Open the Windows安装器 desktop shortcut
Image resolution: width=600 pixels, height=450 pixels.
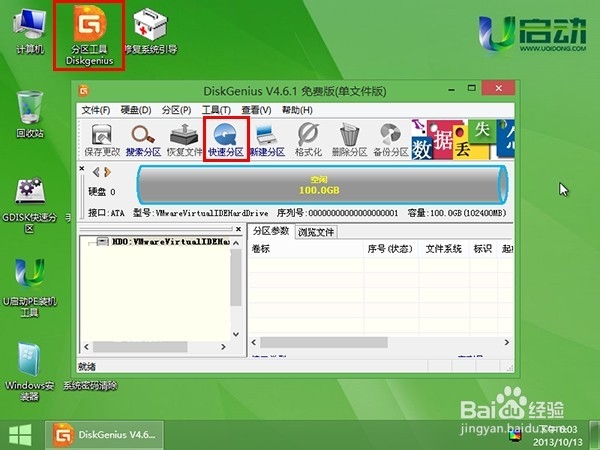coord(29,371)
